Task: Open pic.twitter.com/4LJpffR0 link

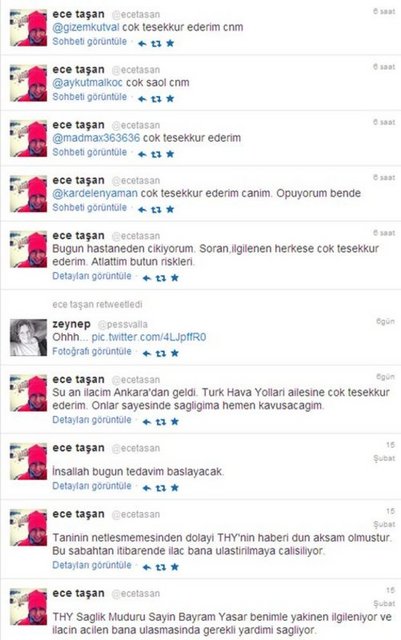Action: pos(149,337)
